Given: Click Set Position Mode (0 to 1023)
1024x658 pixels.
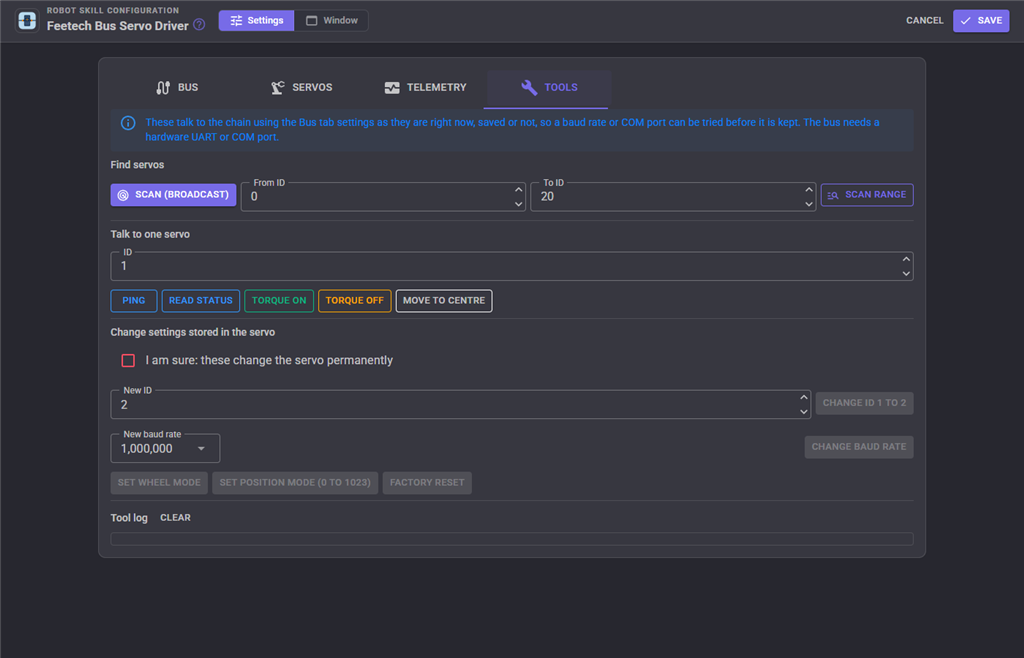Looking at the screenshot, I should point(295,483).
